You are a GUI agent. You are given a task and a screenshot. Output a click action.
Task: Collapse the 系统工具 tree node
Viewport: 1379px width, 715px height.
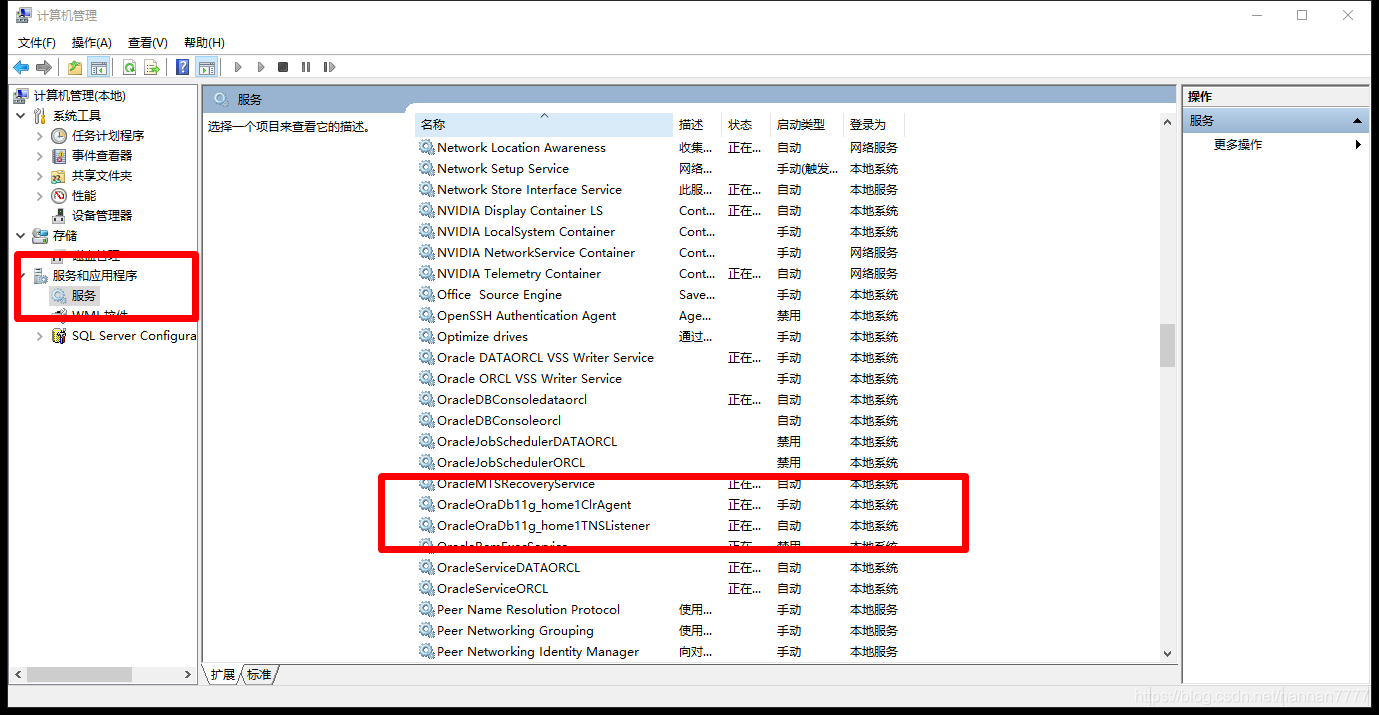point(21,115)
